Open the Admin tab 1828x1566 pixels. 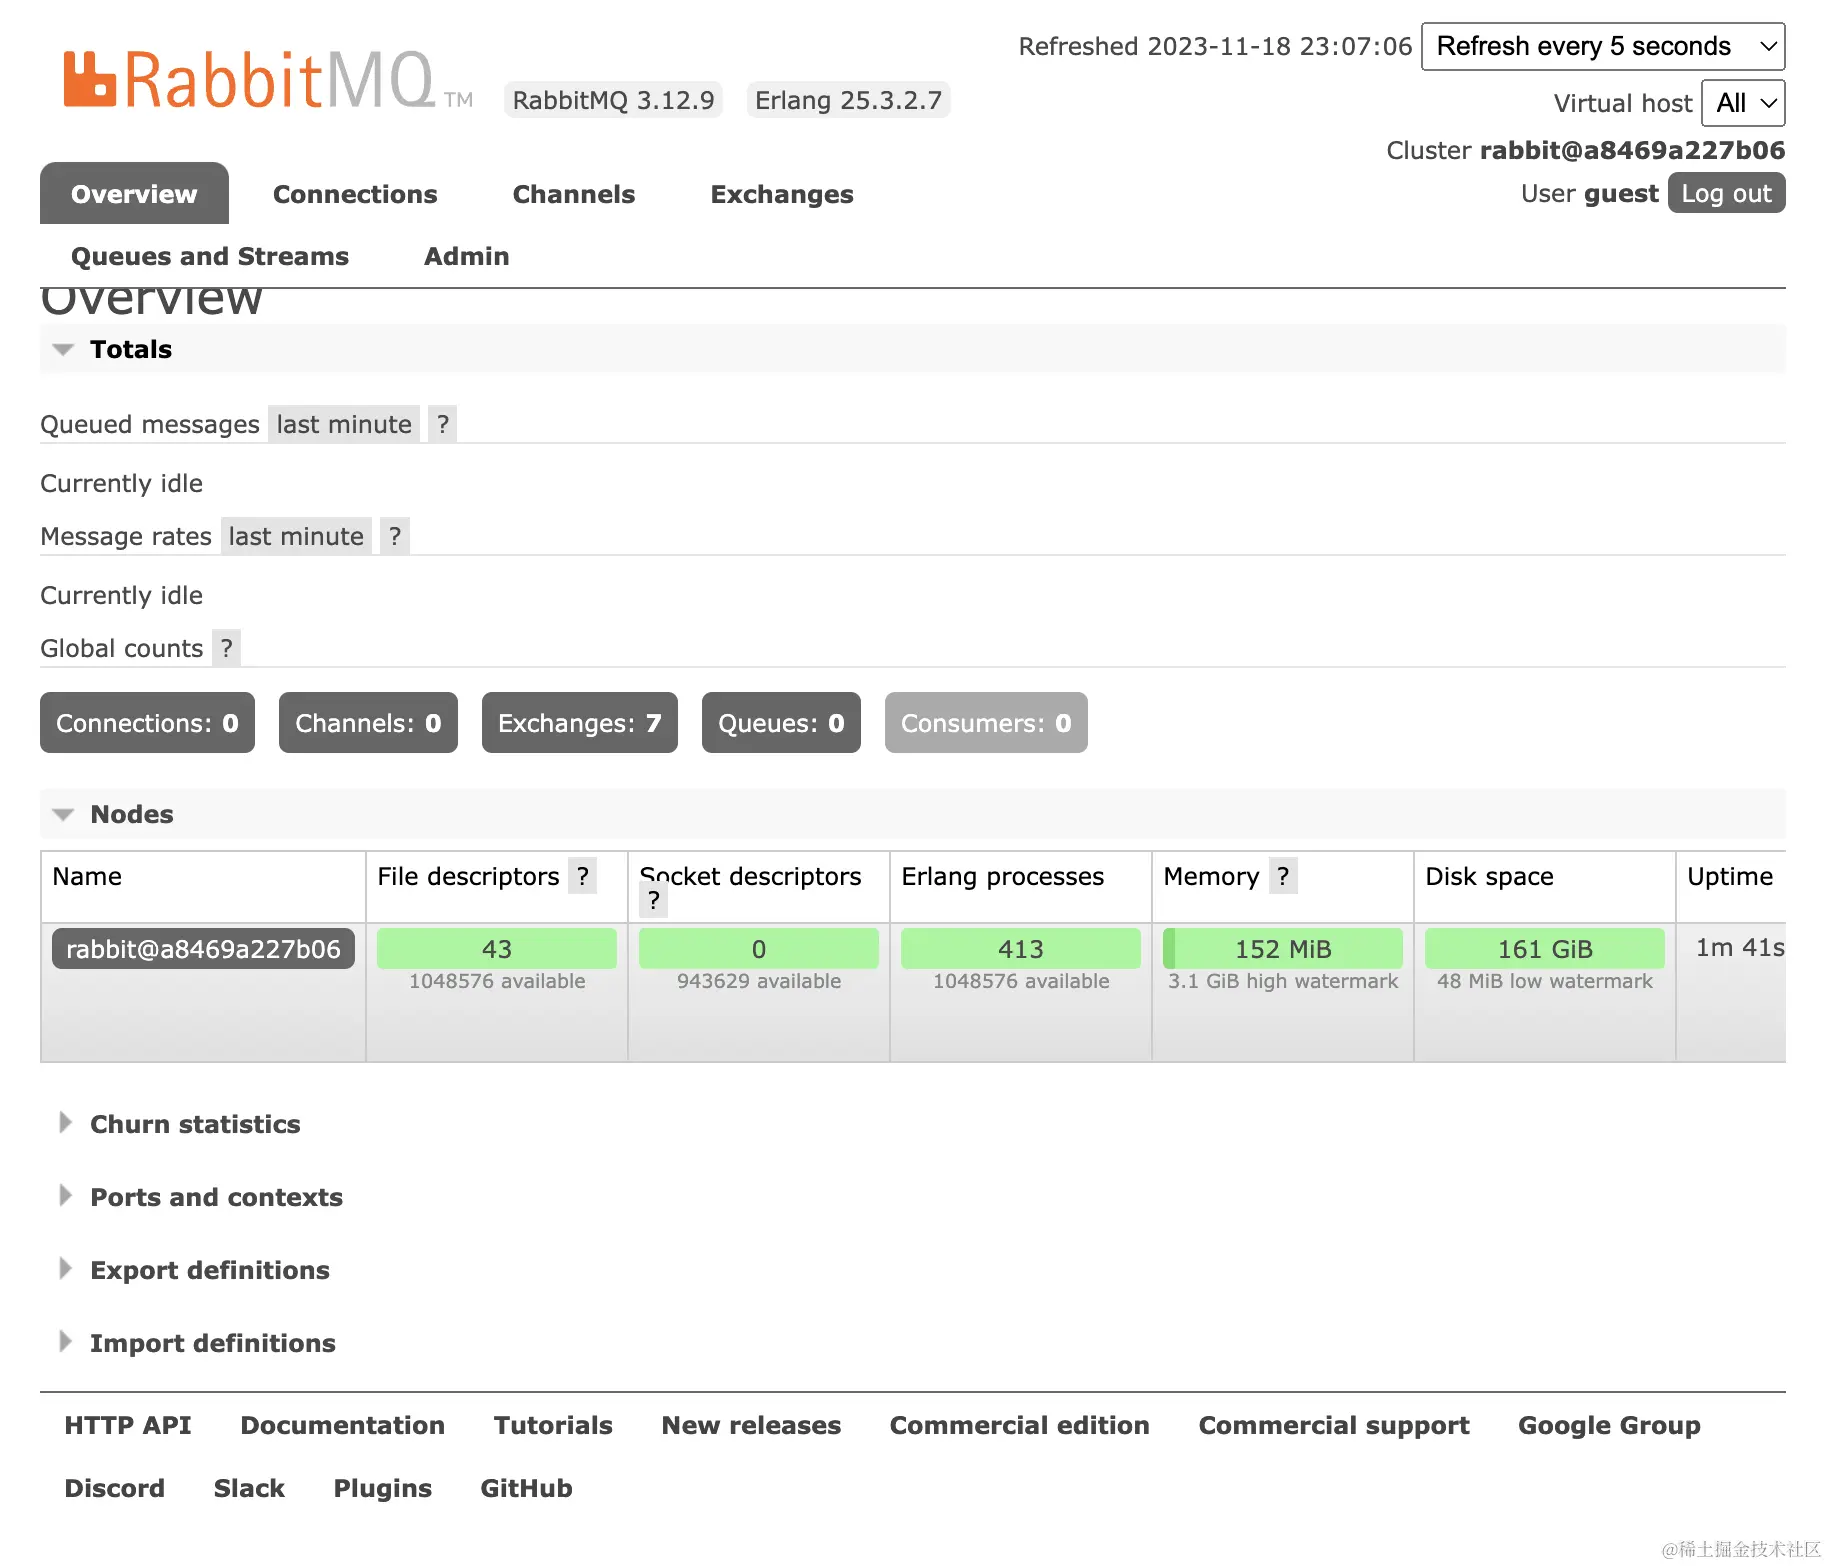coord(466,256)
